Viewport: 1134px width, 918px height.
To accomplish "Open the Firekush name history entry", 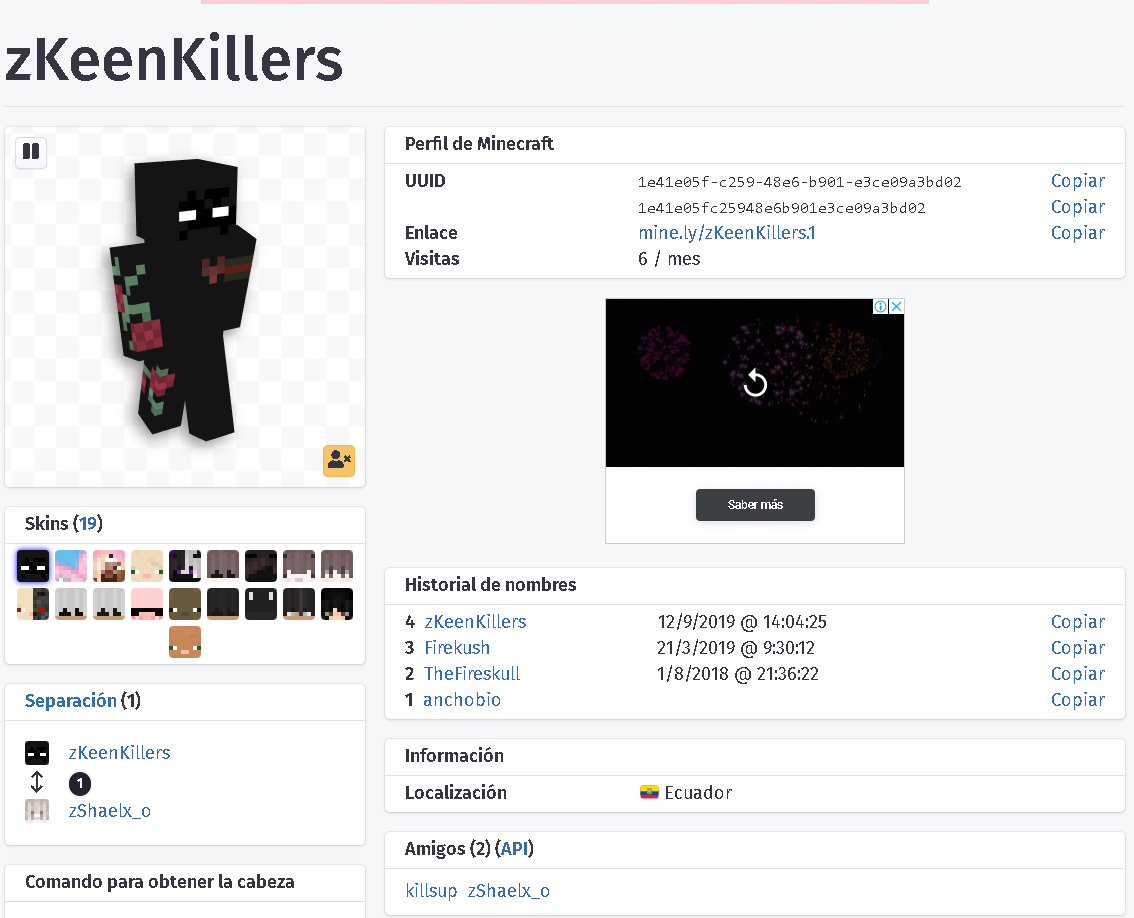I will [x=457, y=647].
